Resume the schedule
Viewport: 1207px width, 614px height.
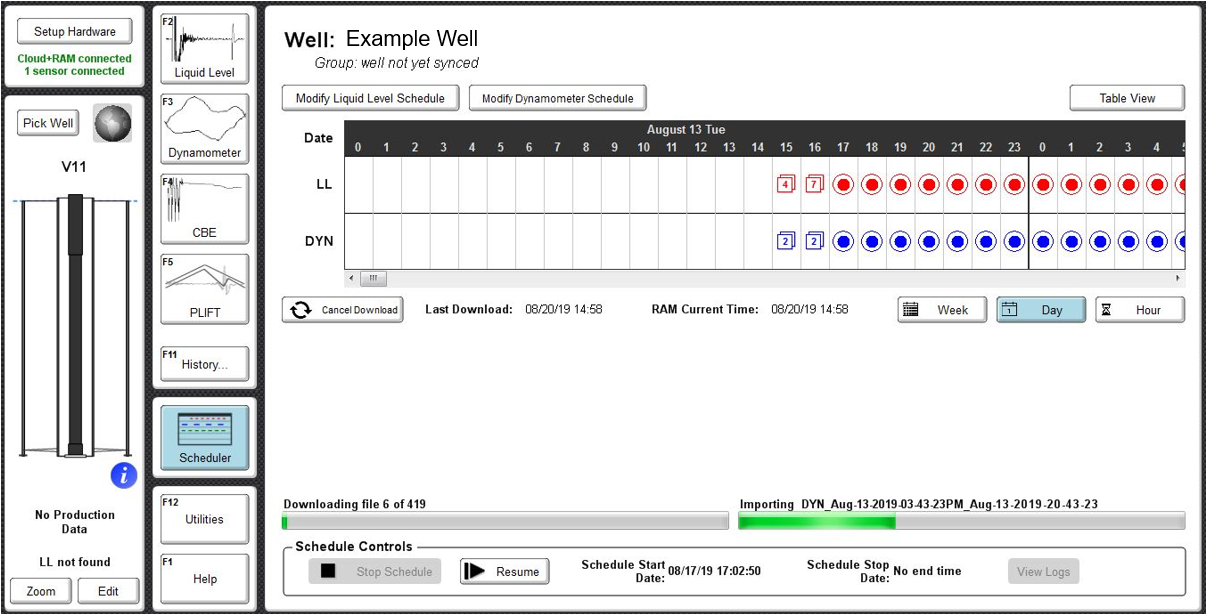(x=505, y=571)
